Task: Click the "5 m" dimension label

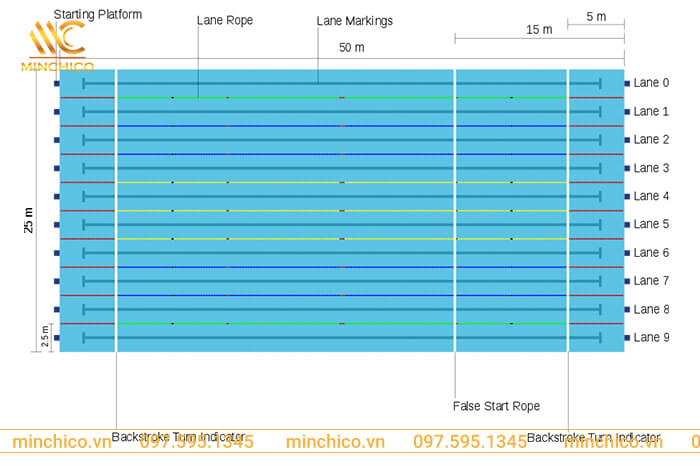Action: tap(596, 17)
